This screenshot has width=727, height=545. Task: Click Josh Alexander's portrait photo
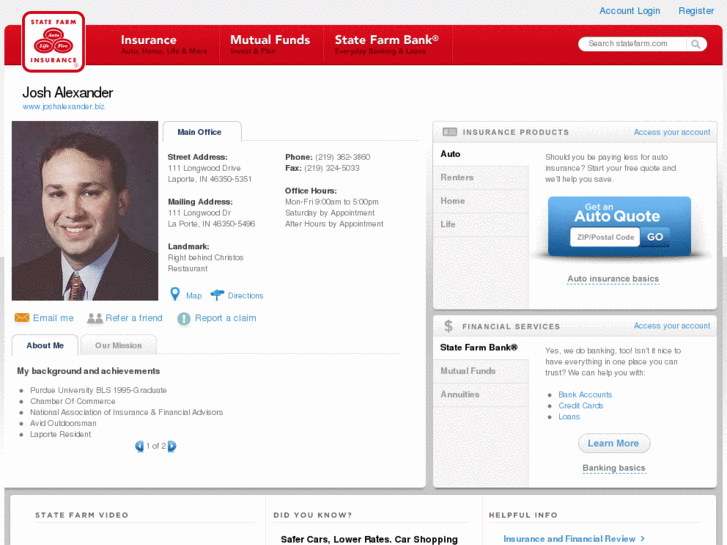[x=85, y=211]
